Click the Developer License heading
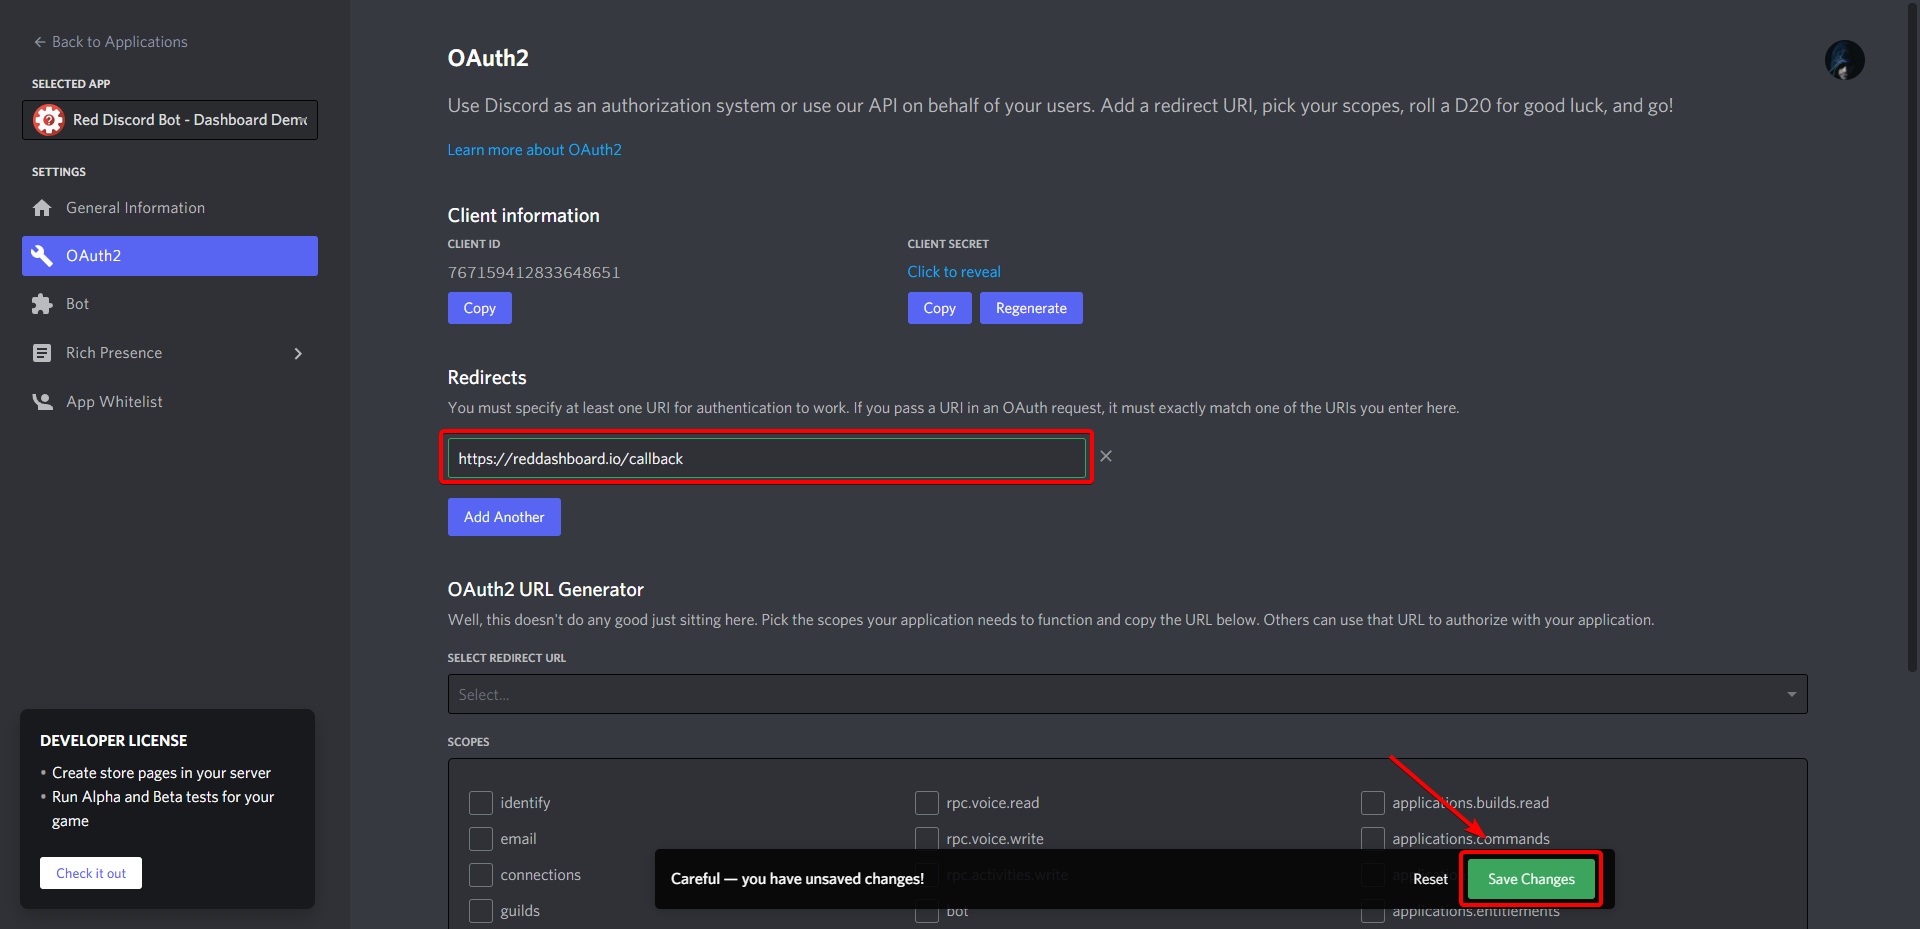 114,741
